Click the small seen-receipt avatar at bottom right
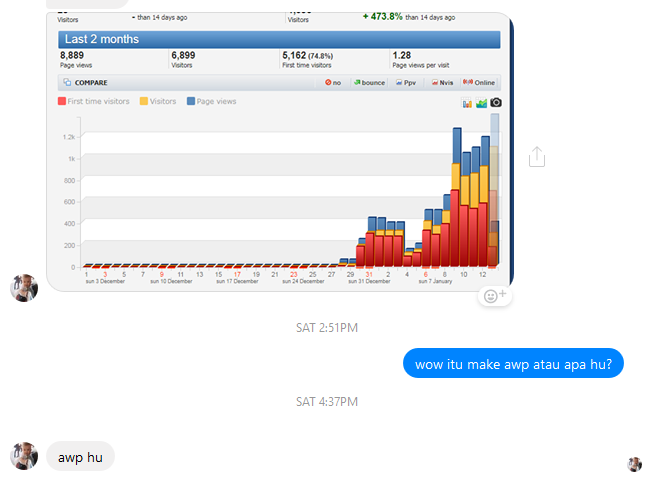649x487 pixels. 634,464
